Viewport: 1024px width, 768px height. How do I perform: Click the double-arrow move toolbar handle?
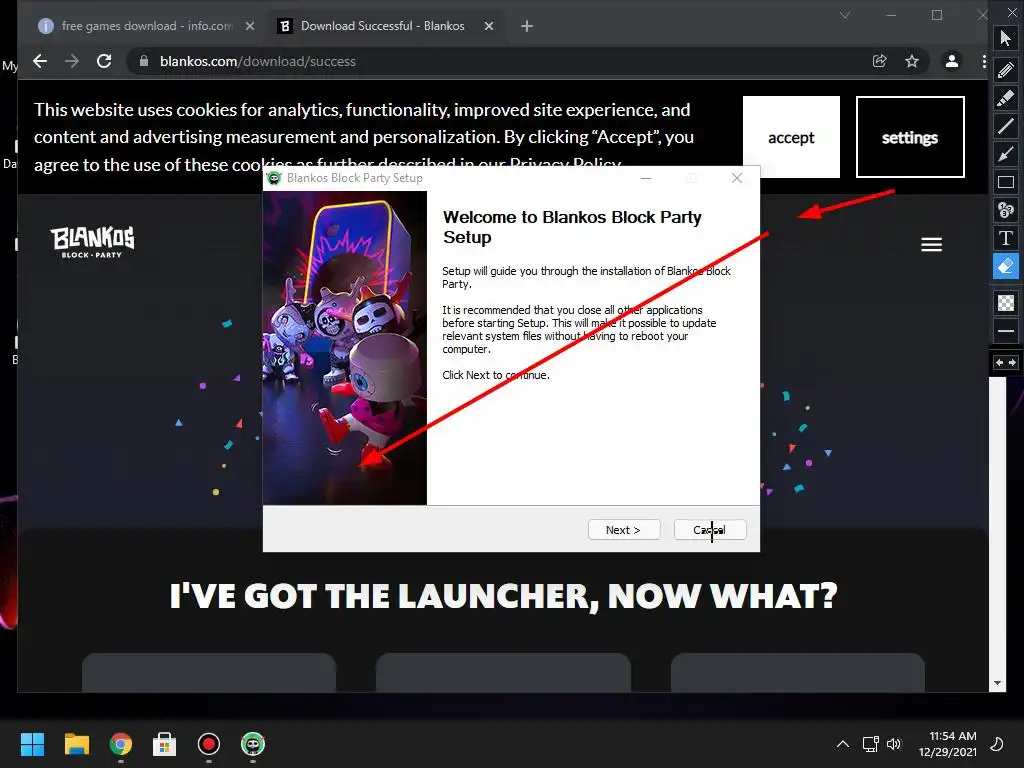click(x=1006, y=362)
